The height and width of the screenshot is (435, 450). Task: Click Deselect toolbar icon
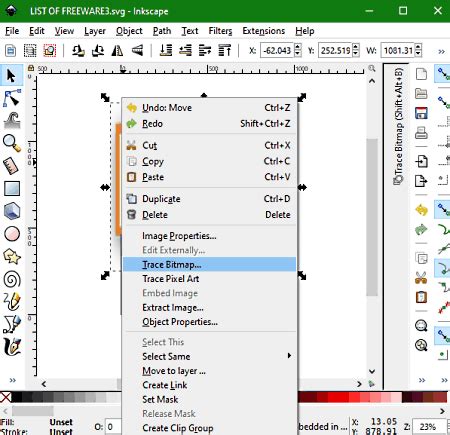click(x=50, y=51)
